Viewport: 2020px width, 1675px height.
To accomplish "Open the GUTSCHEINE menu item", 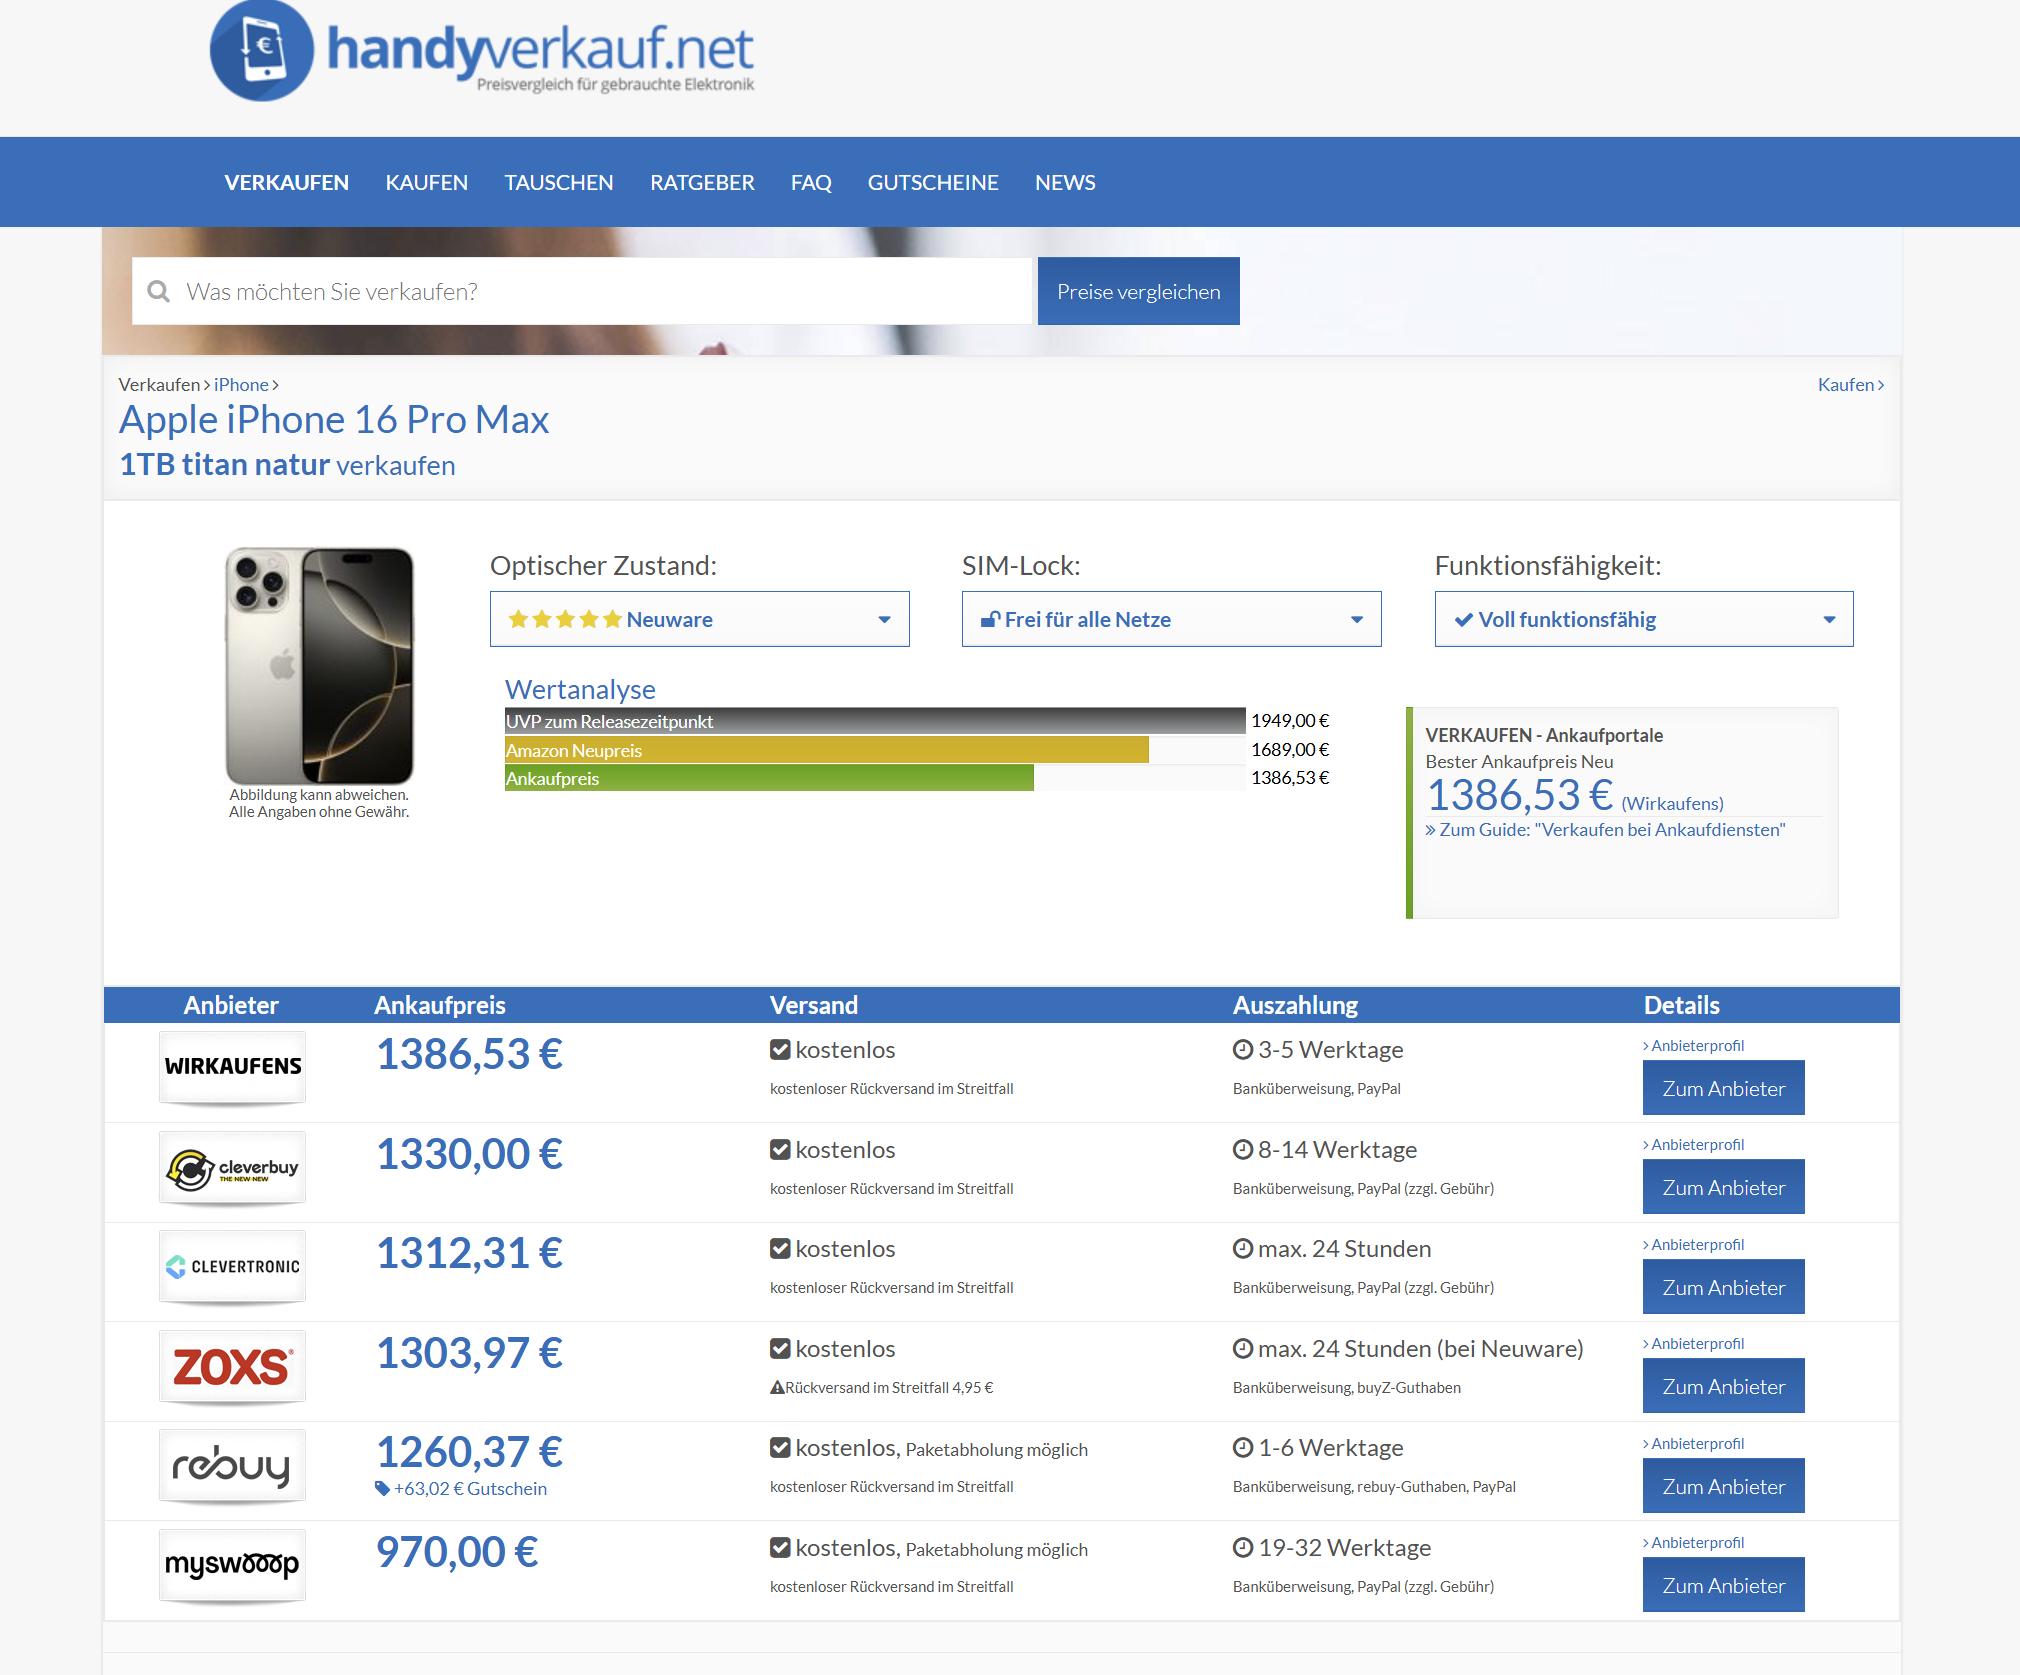I will point(933,182).
